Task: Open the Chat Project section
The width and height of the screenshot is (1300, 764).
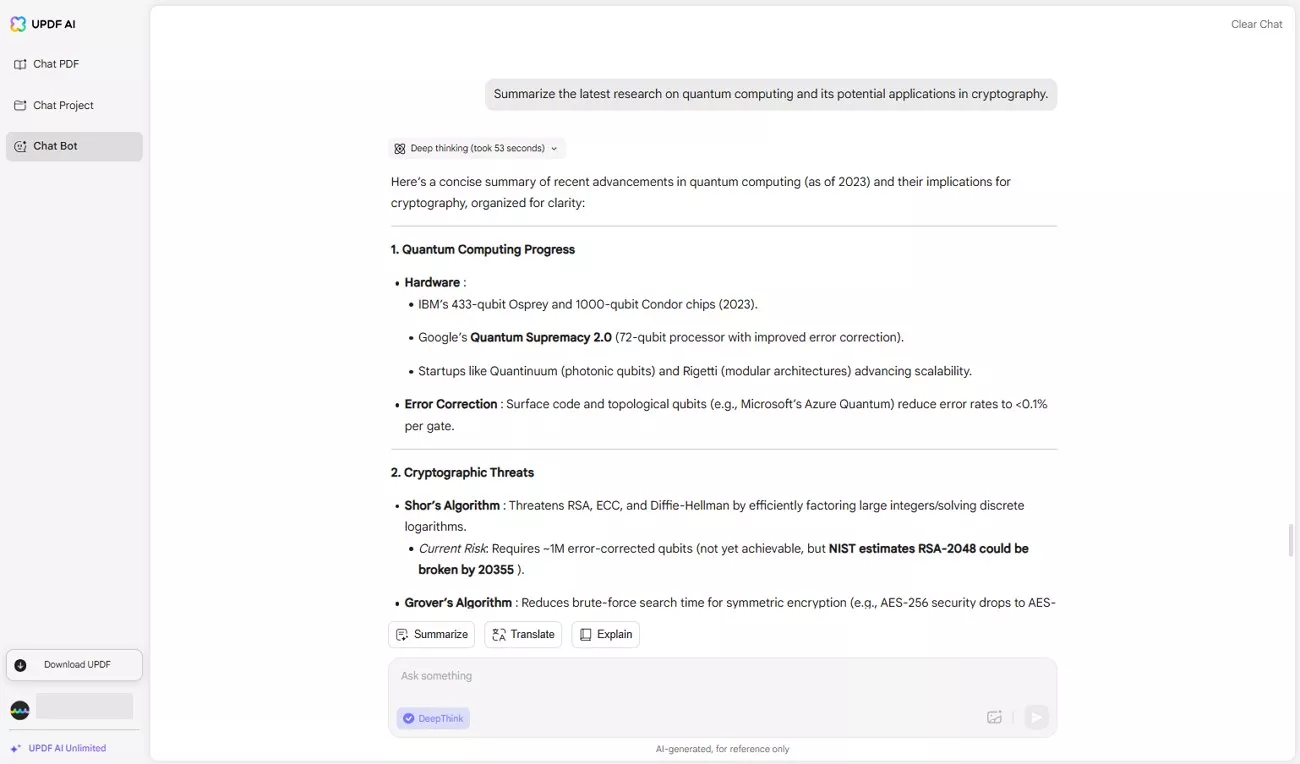Action: 63,105
